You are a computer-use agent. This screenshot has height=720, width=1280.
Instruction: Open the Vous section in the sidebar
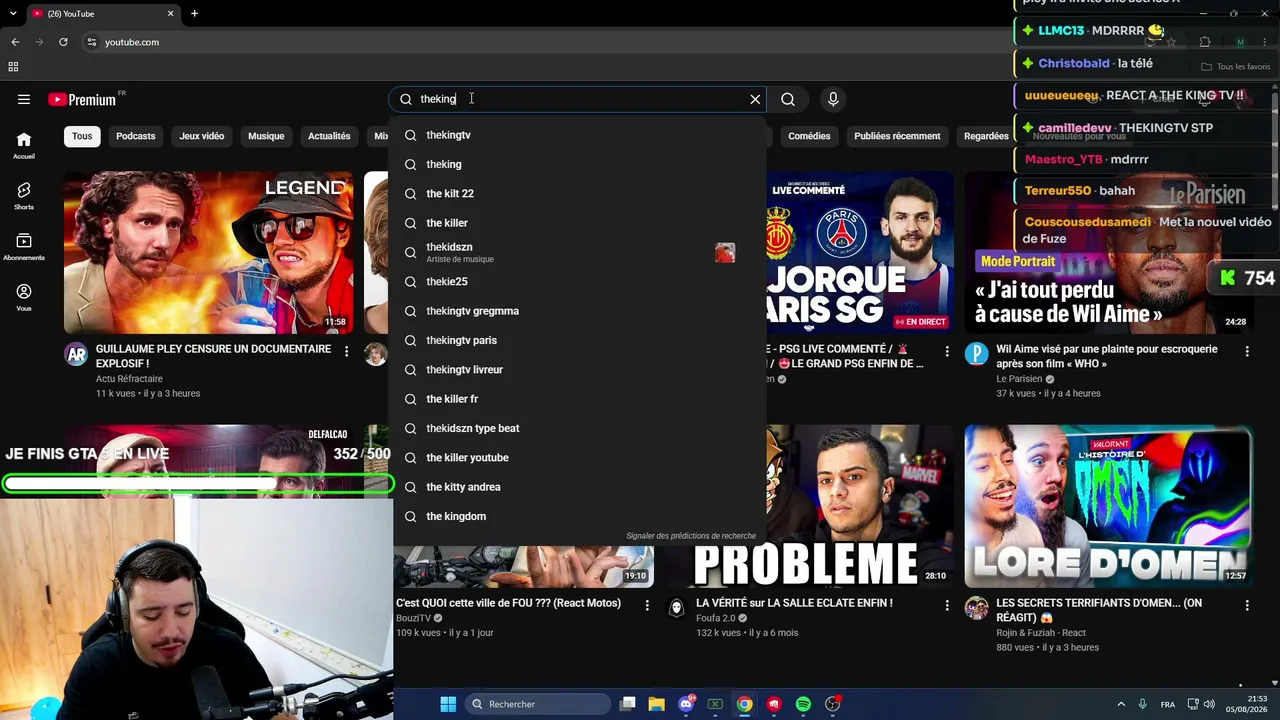pyautogui.click(x=24, y=297)
